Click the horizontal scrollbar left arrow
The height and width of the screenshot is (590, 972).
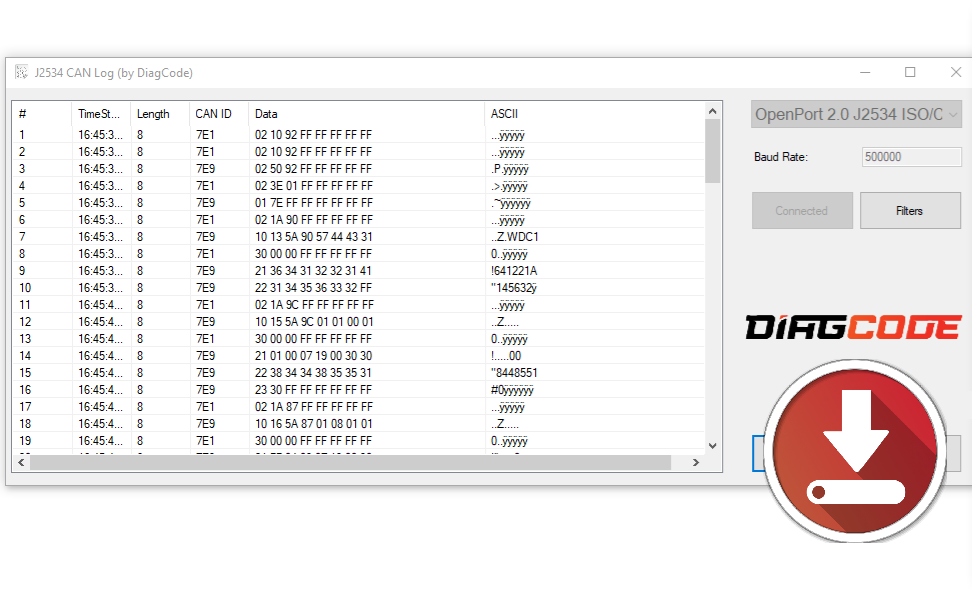coord(20,463)
